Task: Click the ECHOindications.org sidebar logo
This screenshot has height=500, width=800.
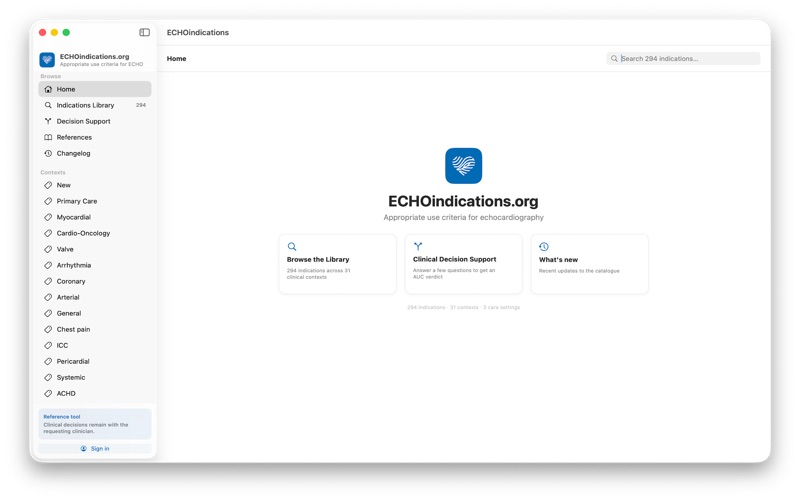Action: tap(47, 60)
